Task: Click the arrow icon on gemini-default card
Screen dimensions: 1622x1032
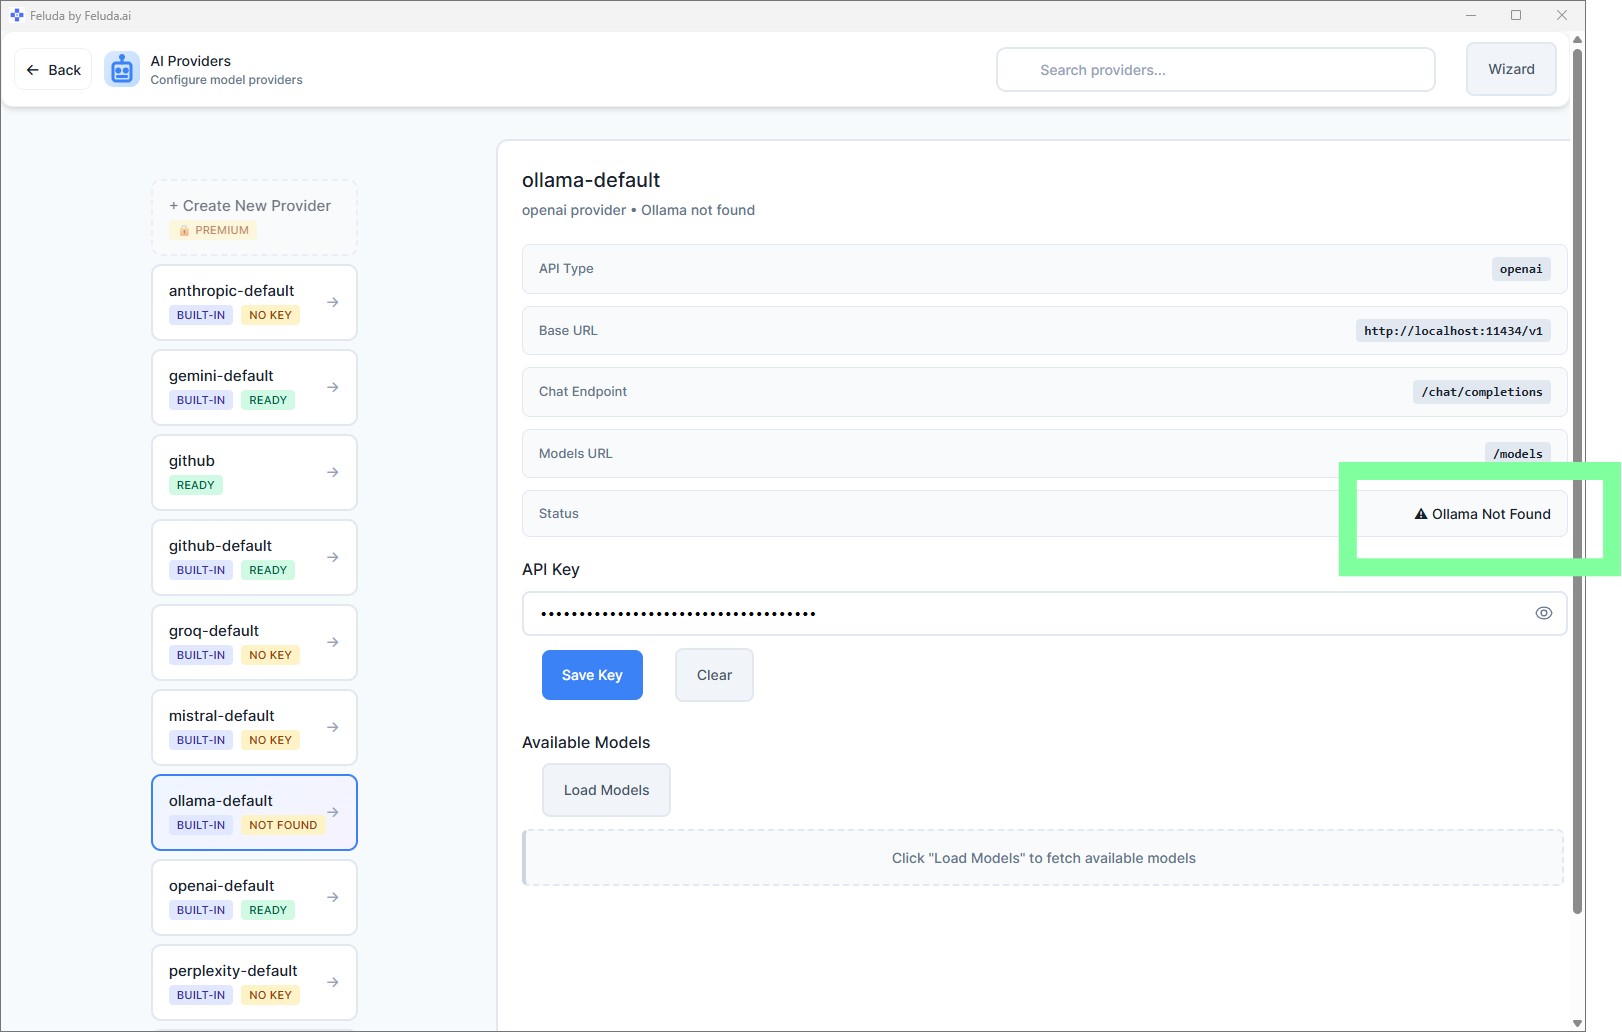Action: pyautogui.click(x=333, y=387)
